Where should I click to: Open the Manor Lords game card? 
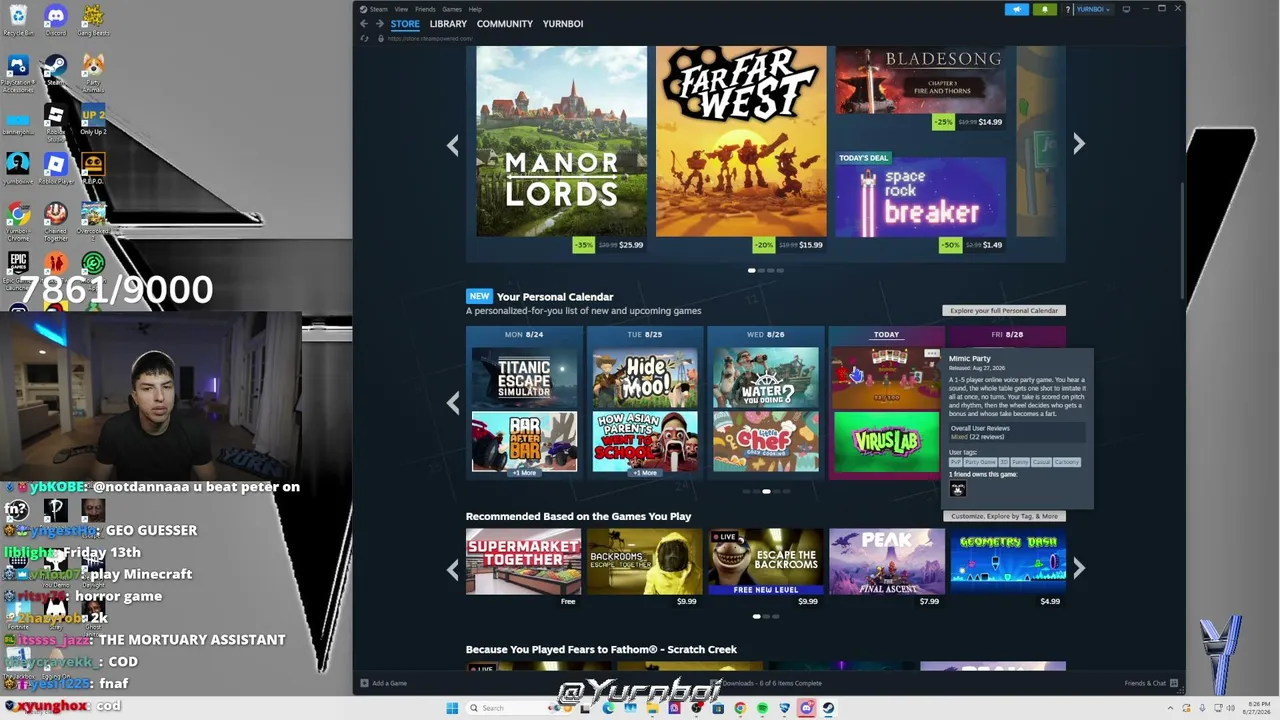tap(562, 141)
